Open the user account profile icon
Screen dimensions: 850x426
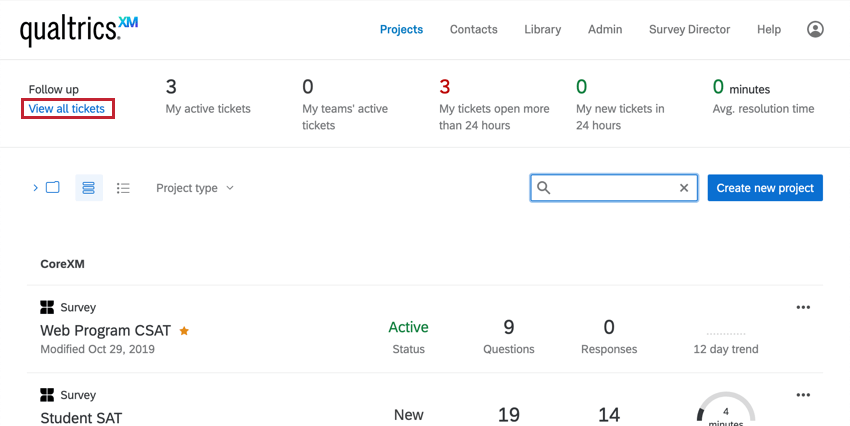click(815, 30)
